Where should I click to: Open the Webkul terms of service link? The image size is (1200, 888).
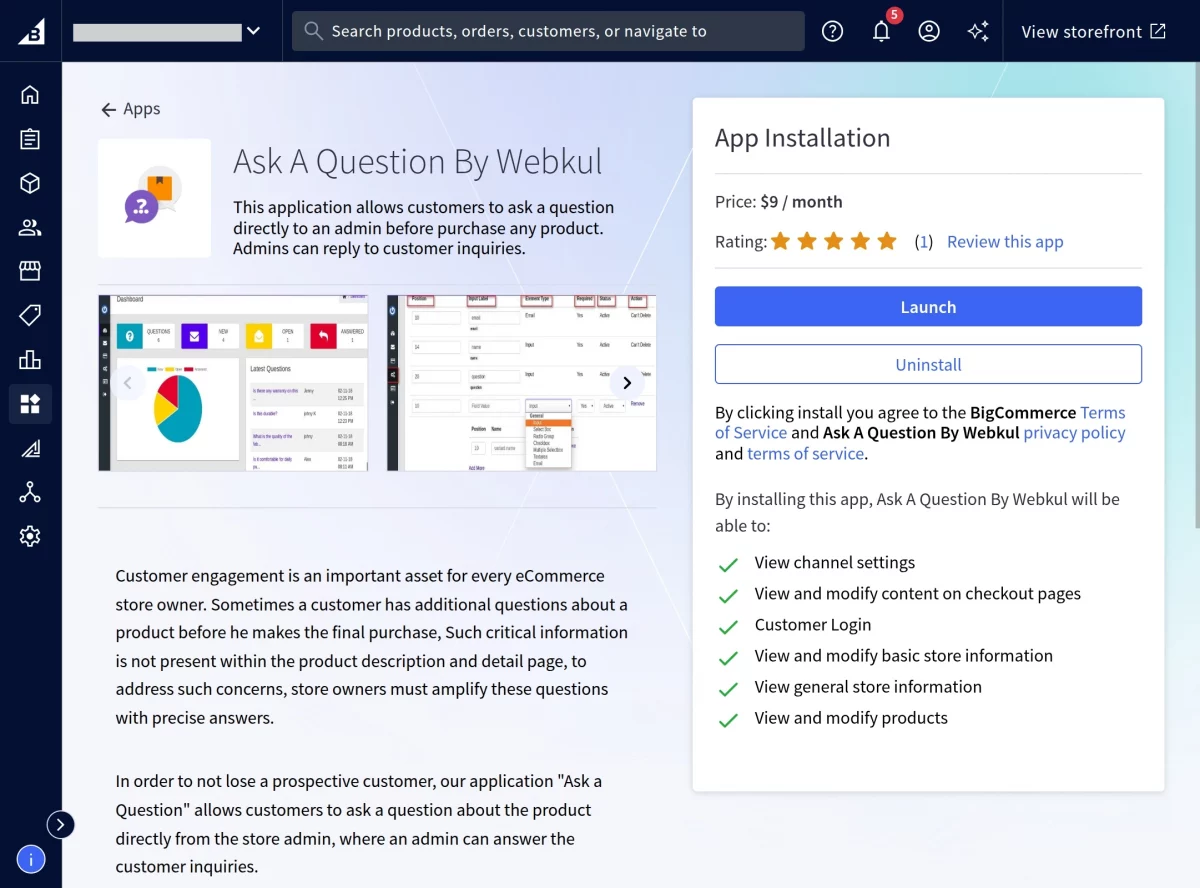pyautogui.click(x=805, y=453)
